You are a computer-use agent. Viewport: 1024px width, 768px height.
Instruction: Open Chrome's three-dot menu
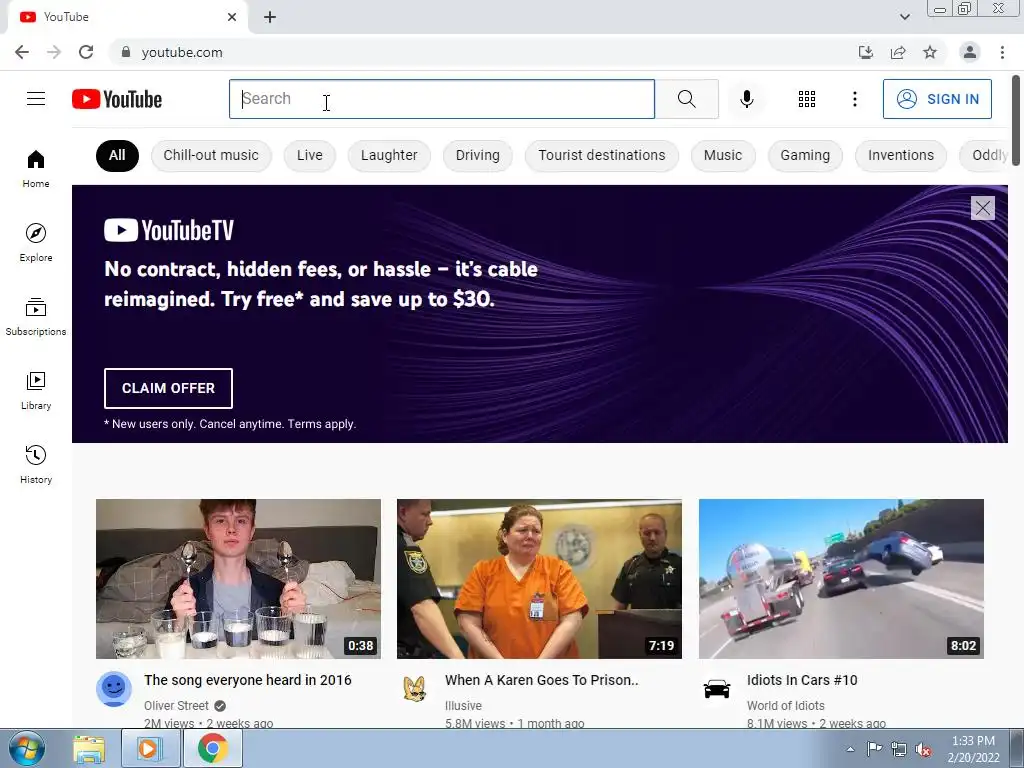coord(1002,52)
